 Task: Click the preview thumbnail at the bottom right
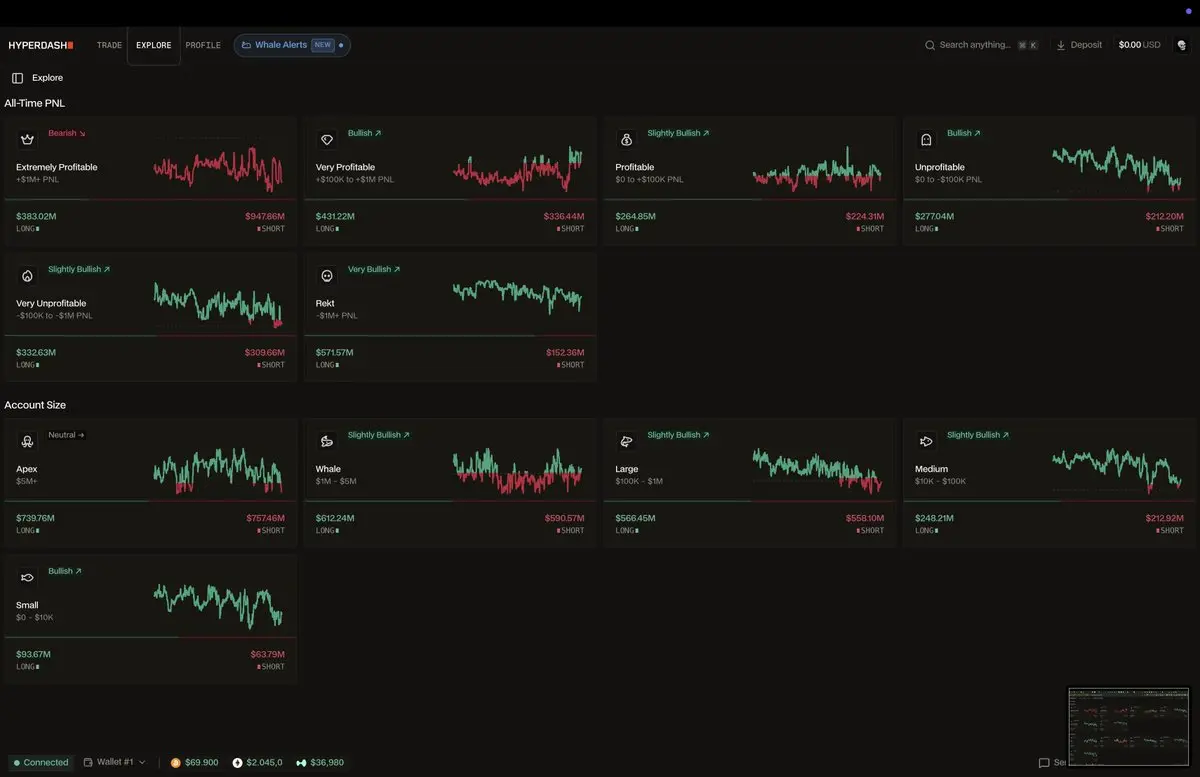pyautogui.click(x=1129, y=727)
